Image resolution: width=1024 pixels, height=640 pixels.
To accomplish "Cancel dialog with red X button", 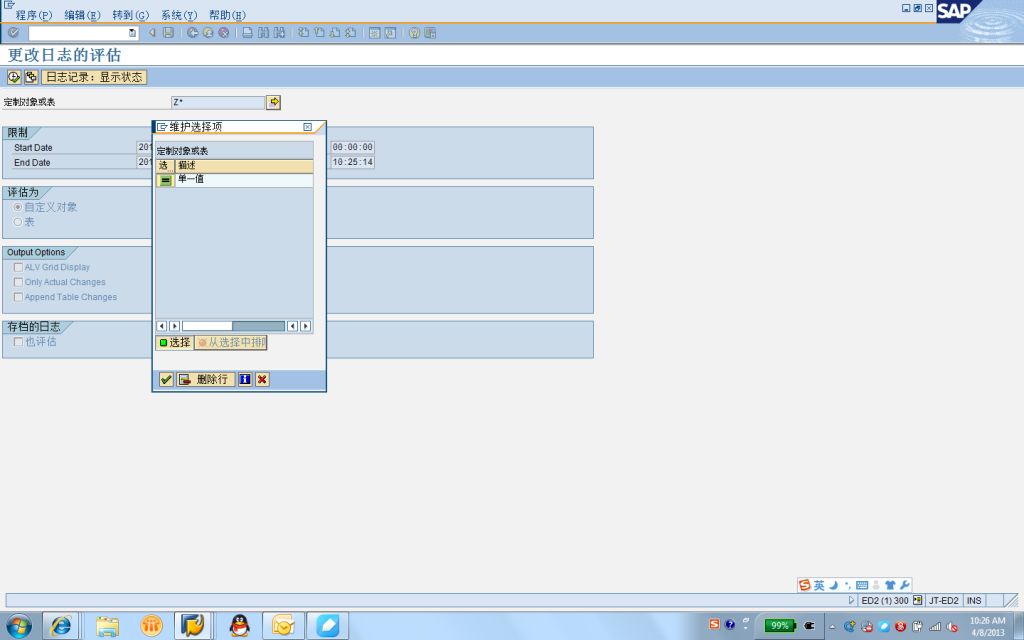I will (262, 379).
